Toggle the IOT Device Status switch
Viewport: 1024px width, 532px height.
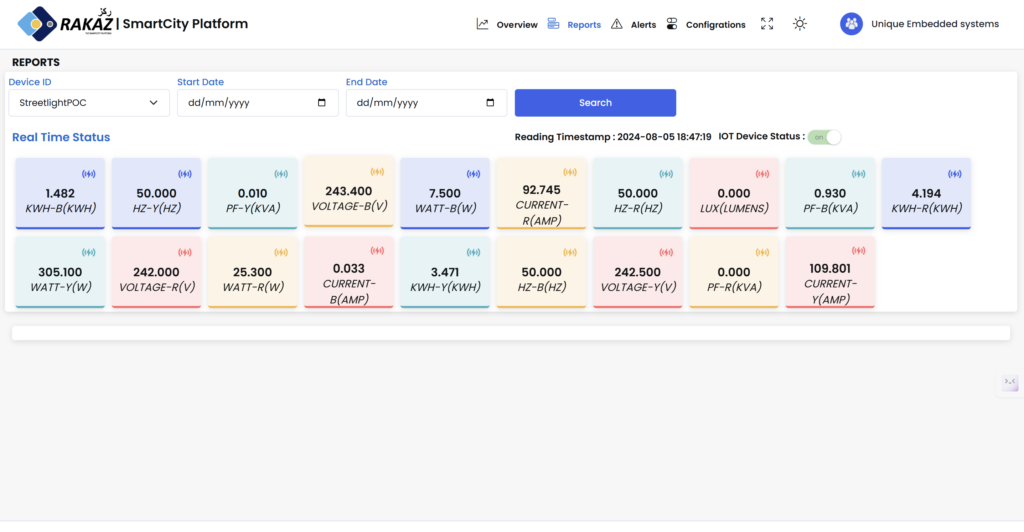click(824, 137)
